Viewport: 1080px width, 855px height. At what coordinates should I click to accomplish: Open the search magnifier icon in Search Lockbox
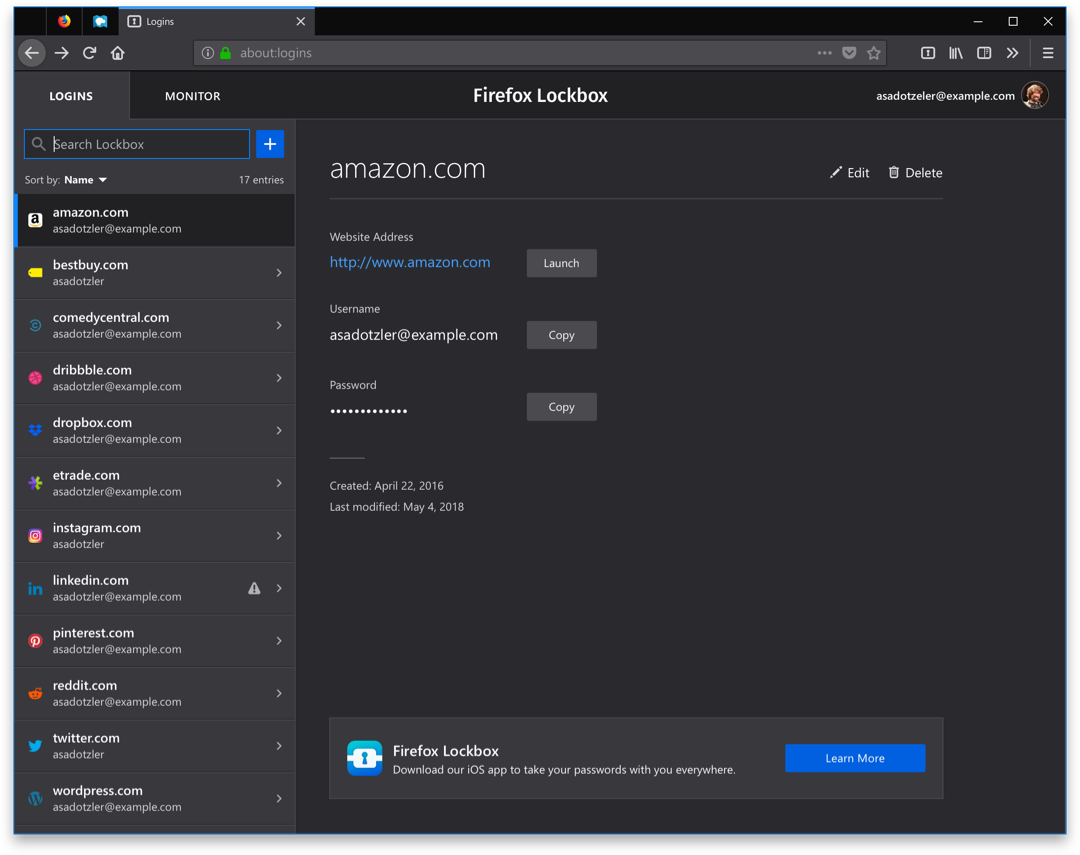click(x=37, y=143)
